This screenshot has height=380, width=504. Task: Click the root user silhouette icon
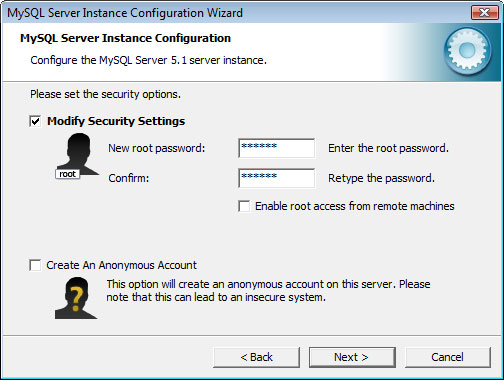(x=79, y=154)
